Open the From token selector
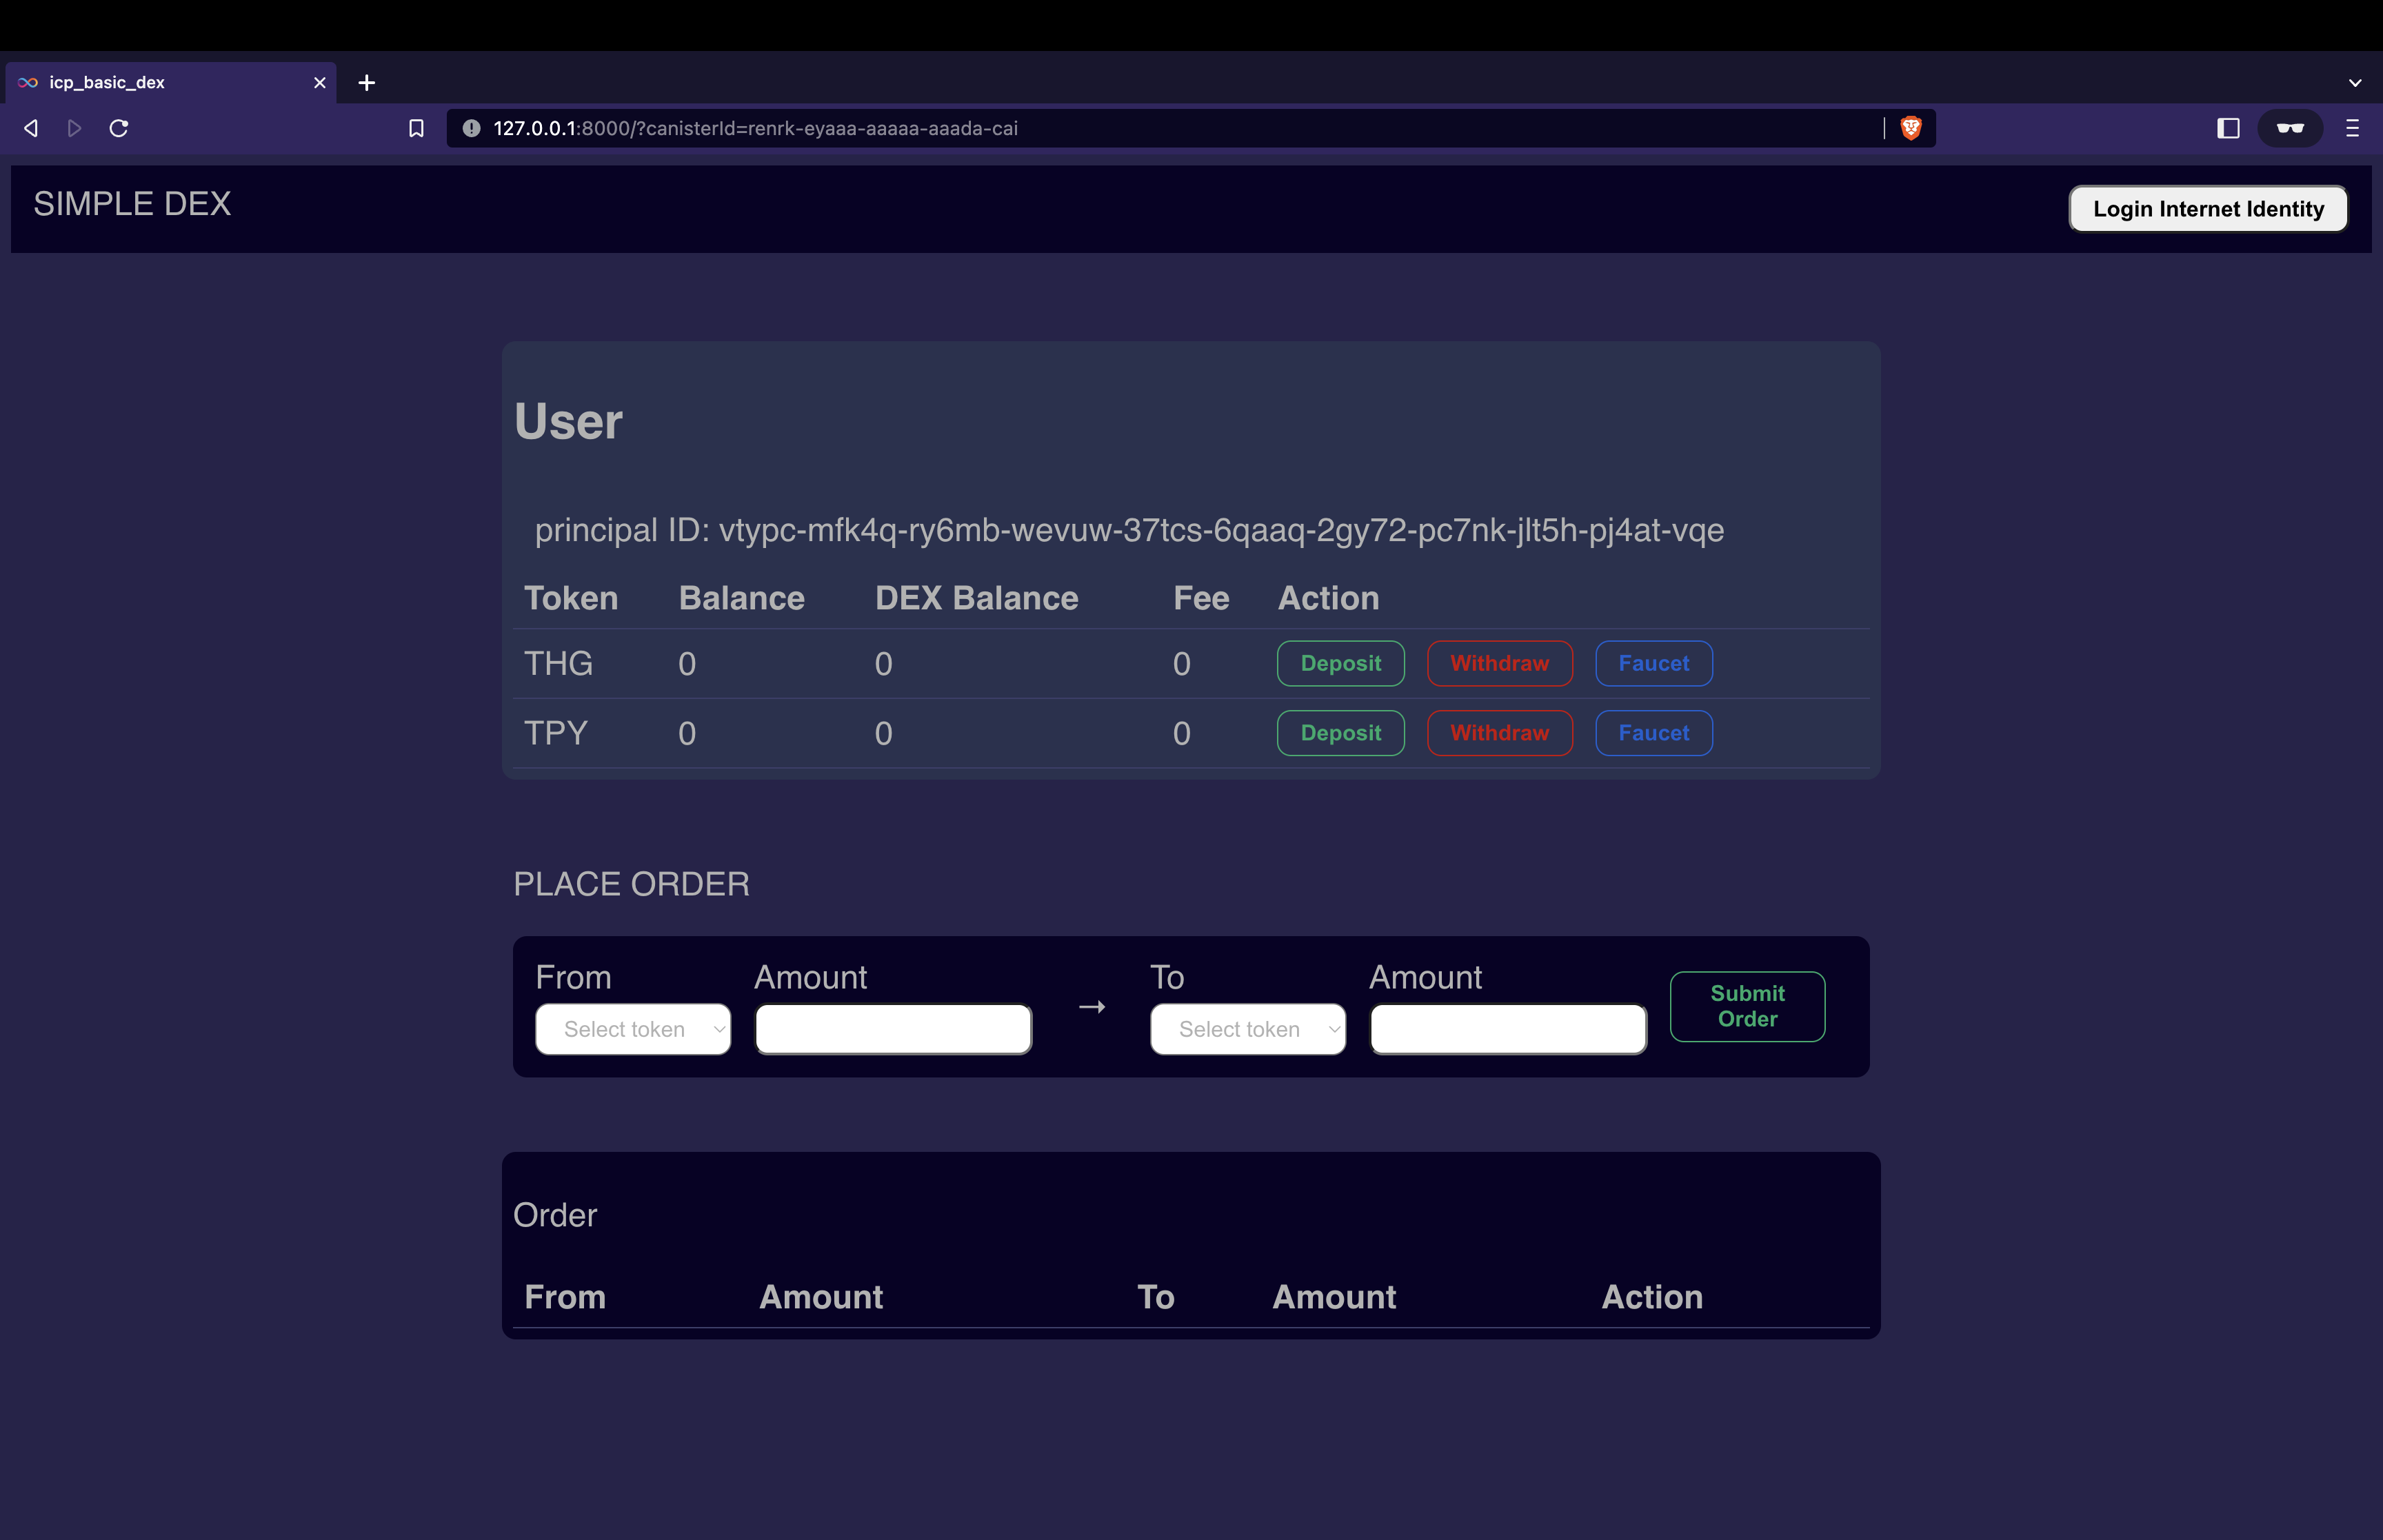Image resolution: width=2383 pixels, height=1540 pixels. [633, 1029]
